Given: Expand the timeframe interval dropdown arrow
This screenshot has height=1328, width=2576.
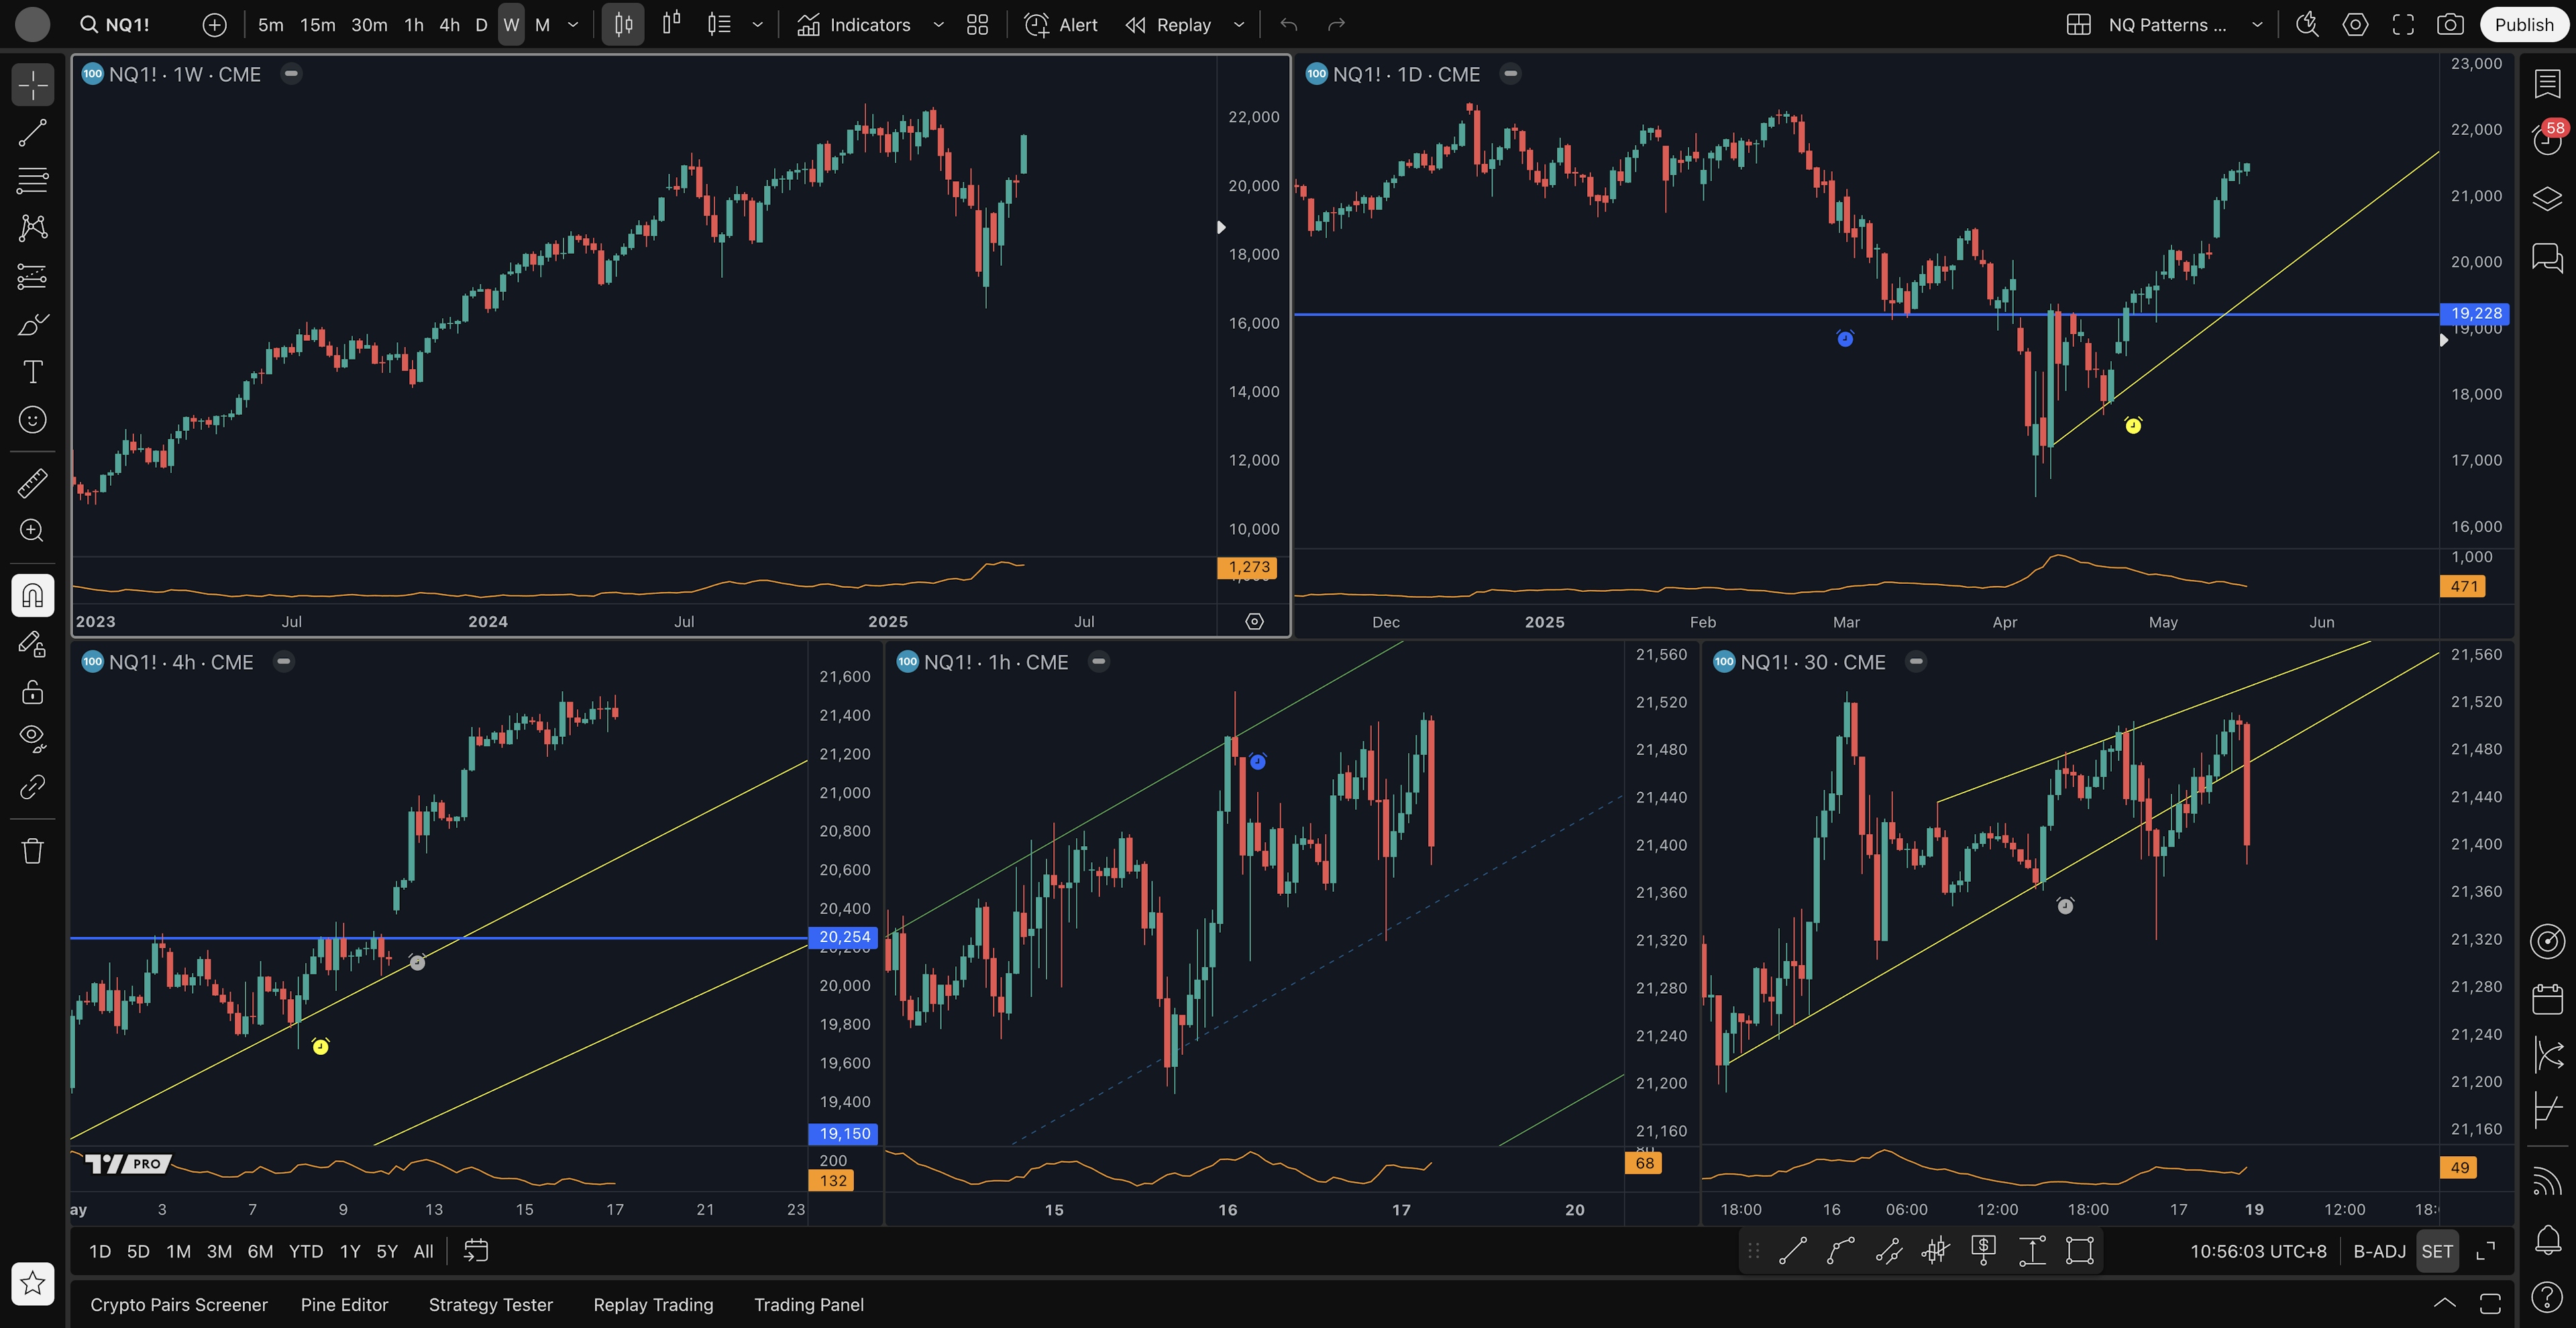Looking at the screenshot, I should [573, 25].
